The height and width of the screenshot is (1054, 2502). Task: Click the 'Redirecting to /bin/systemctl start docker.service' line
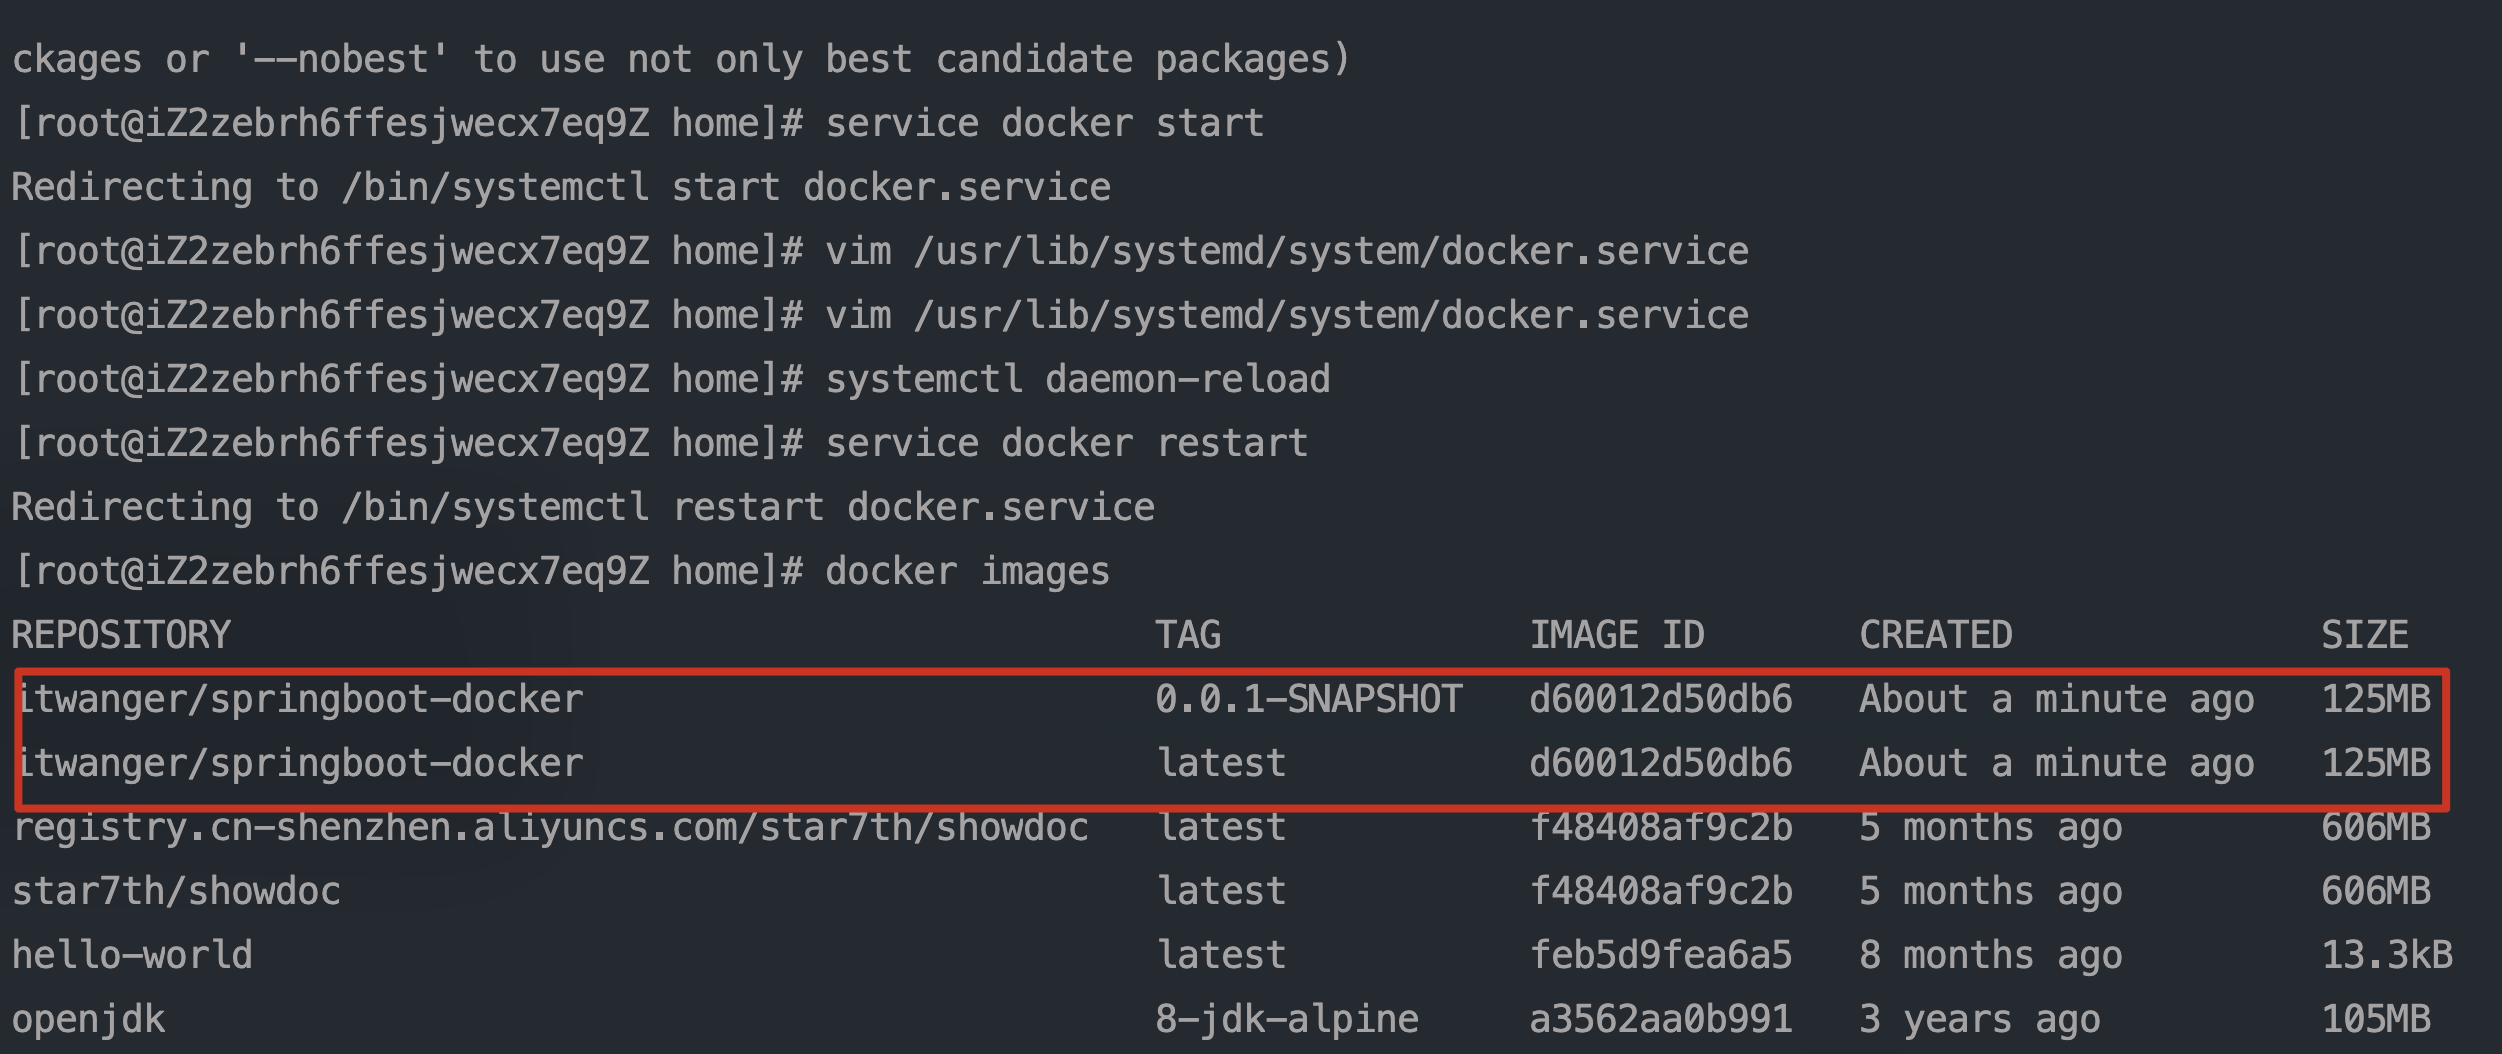[x=561, y=188]
